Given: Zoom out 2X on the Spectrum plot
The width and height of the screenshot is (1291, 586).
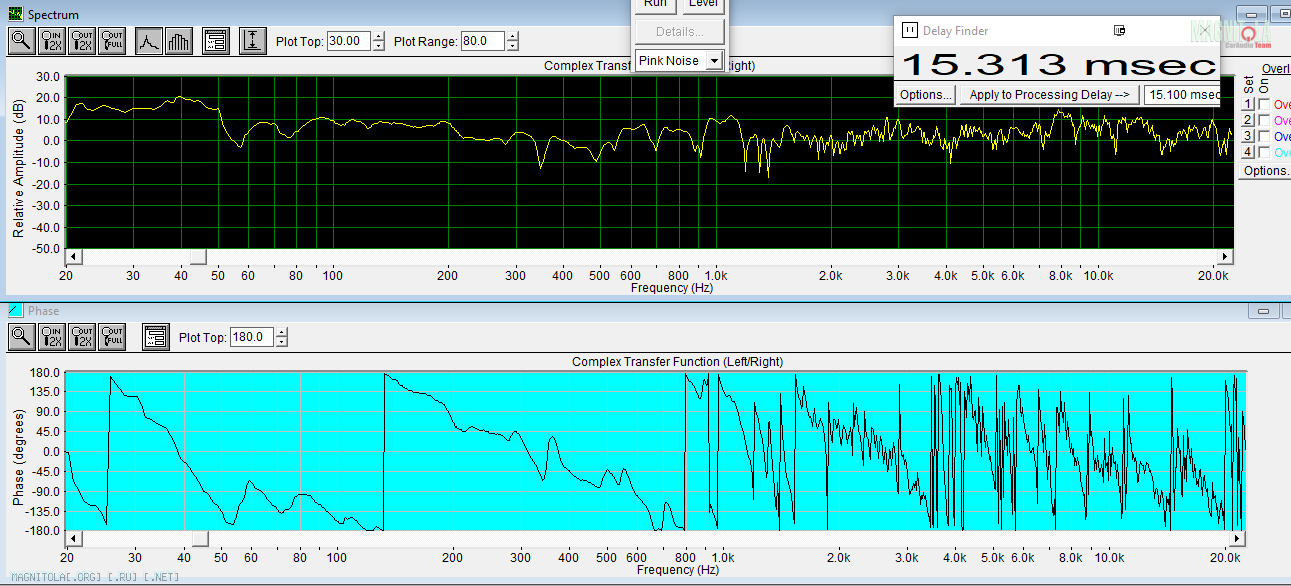Looking at the screenshot, I should click(83, 41).
